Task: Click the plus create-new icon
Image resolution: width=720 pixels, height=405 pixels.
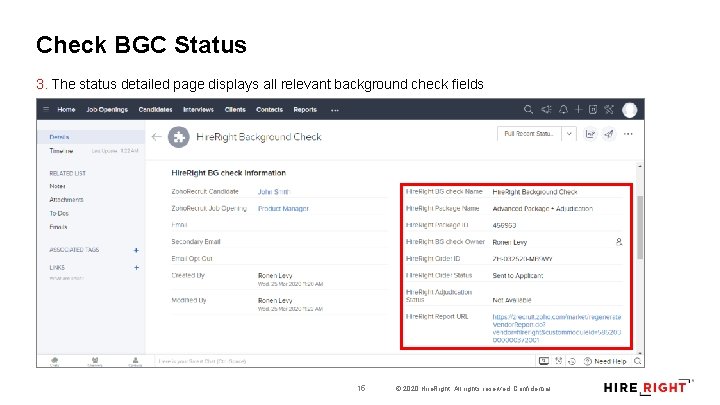Action: coord(579,109)
